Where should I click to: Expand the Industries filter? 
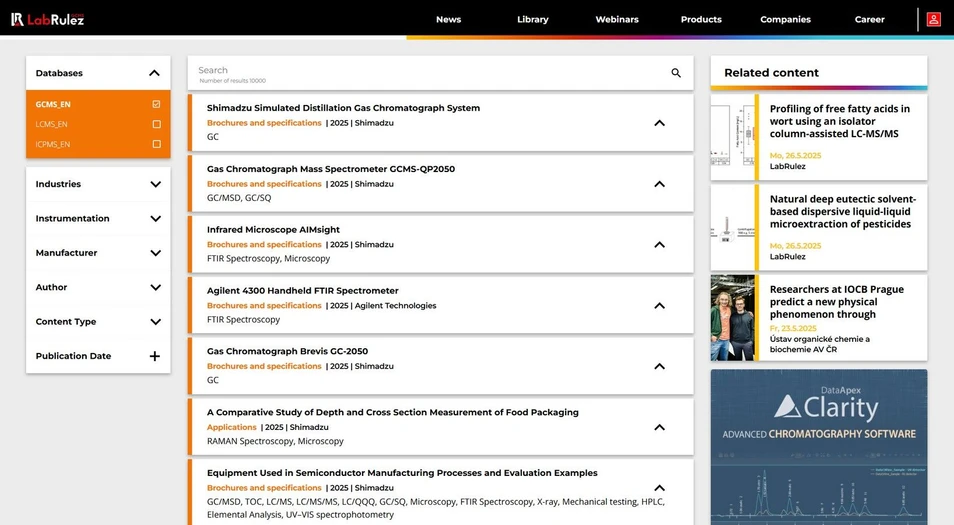pos(155,184)
